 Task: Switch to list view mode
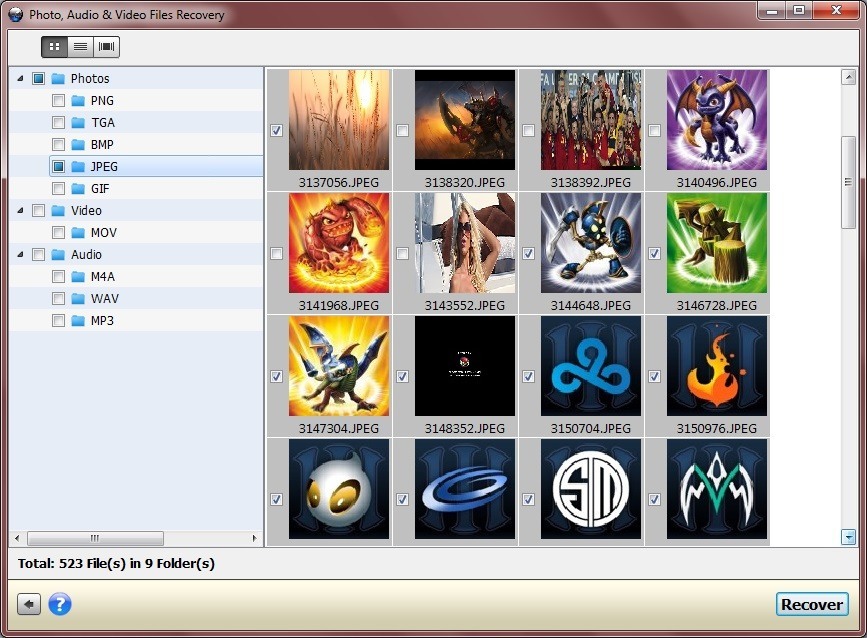click(80, 46)
